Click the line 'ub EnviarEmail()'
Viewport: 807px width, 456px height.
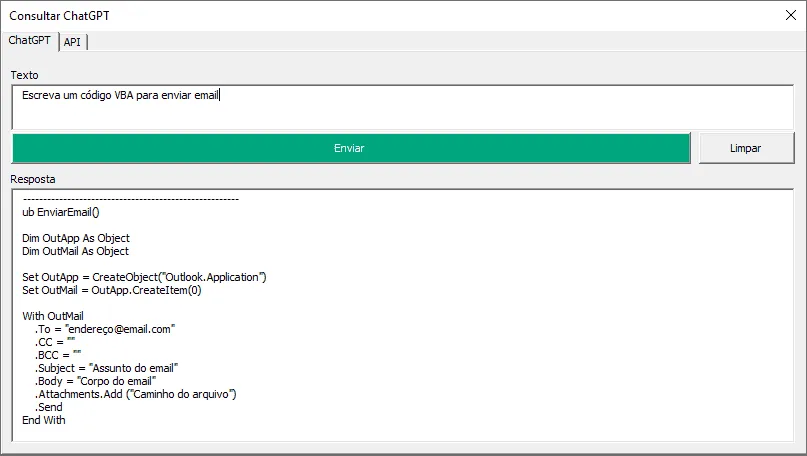click(61, 212)
